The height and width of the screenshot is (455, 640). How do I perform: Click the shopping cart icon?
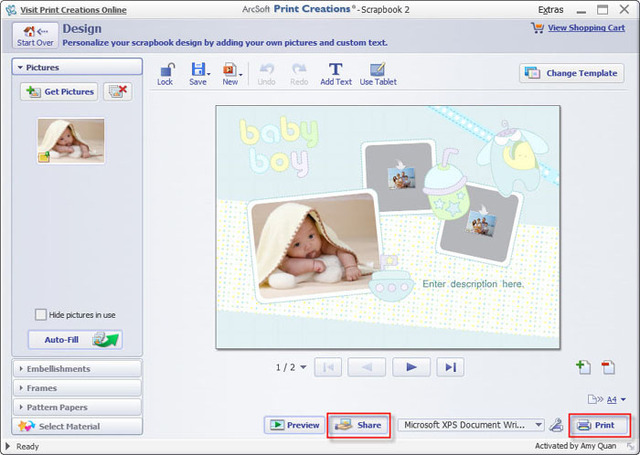537,27
